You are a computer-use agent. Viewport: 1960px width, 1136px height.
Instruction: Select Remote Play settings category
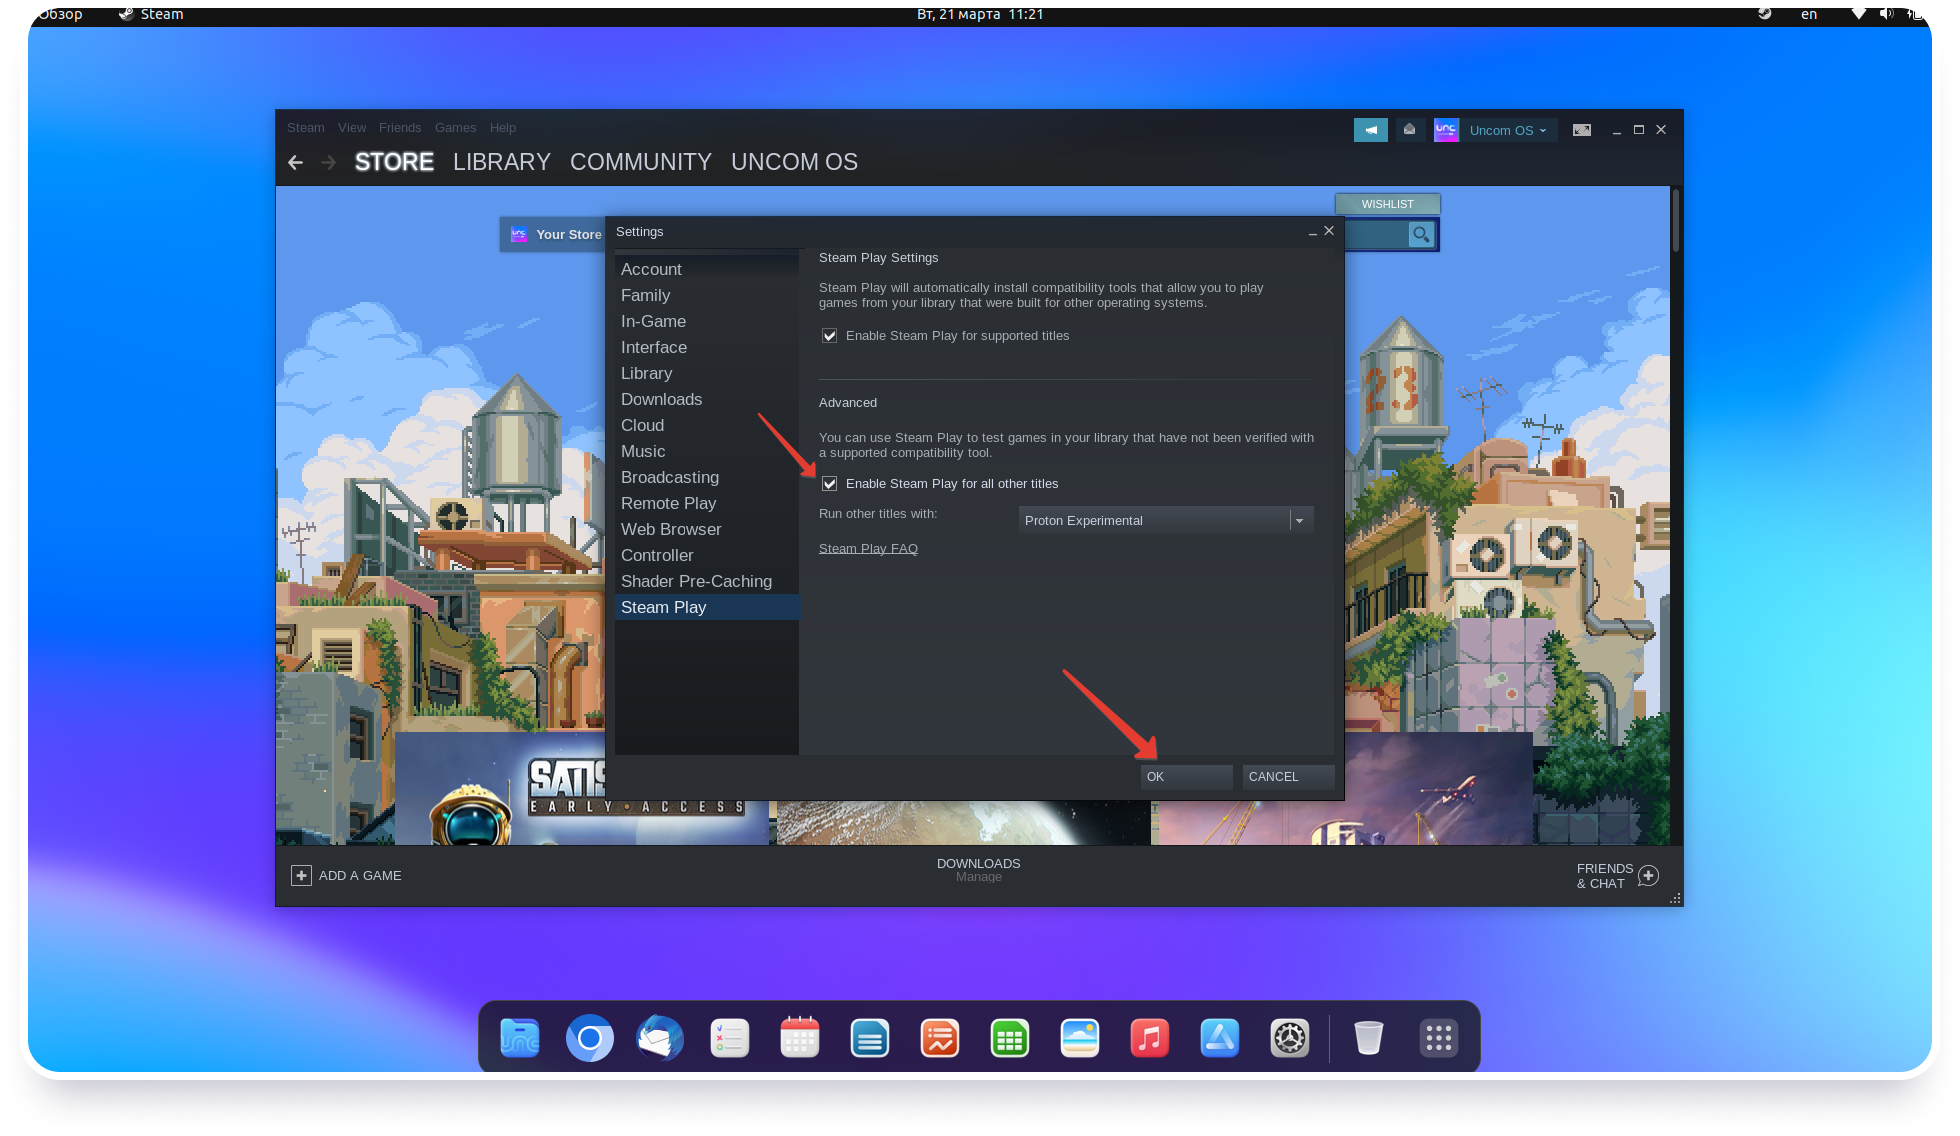point(707,503)
